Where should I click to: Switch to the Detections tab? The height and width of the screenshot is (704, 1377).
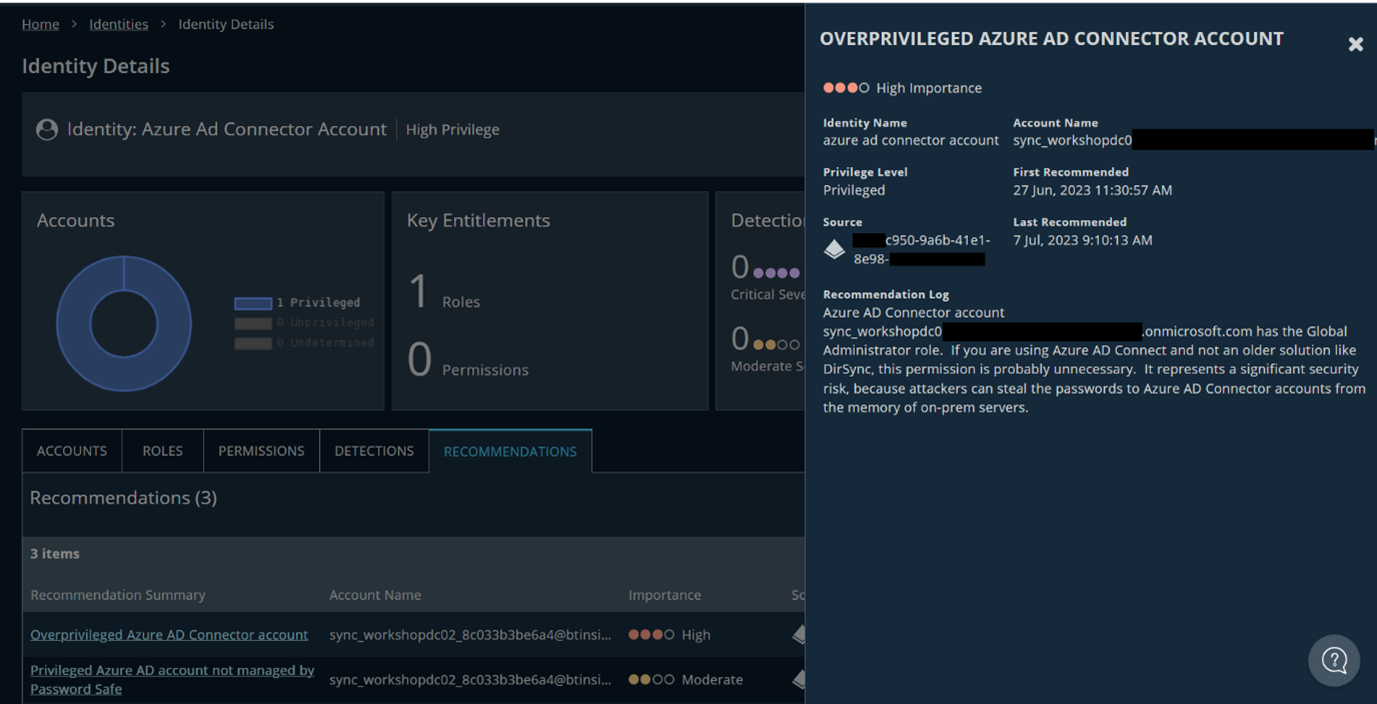tap(374, 451)
